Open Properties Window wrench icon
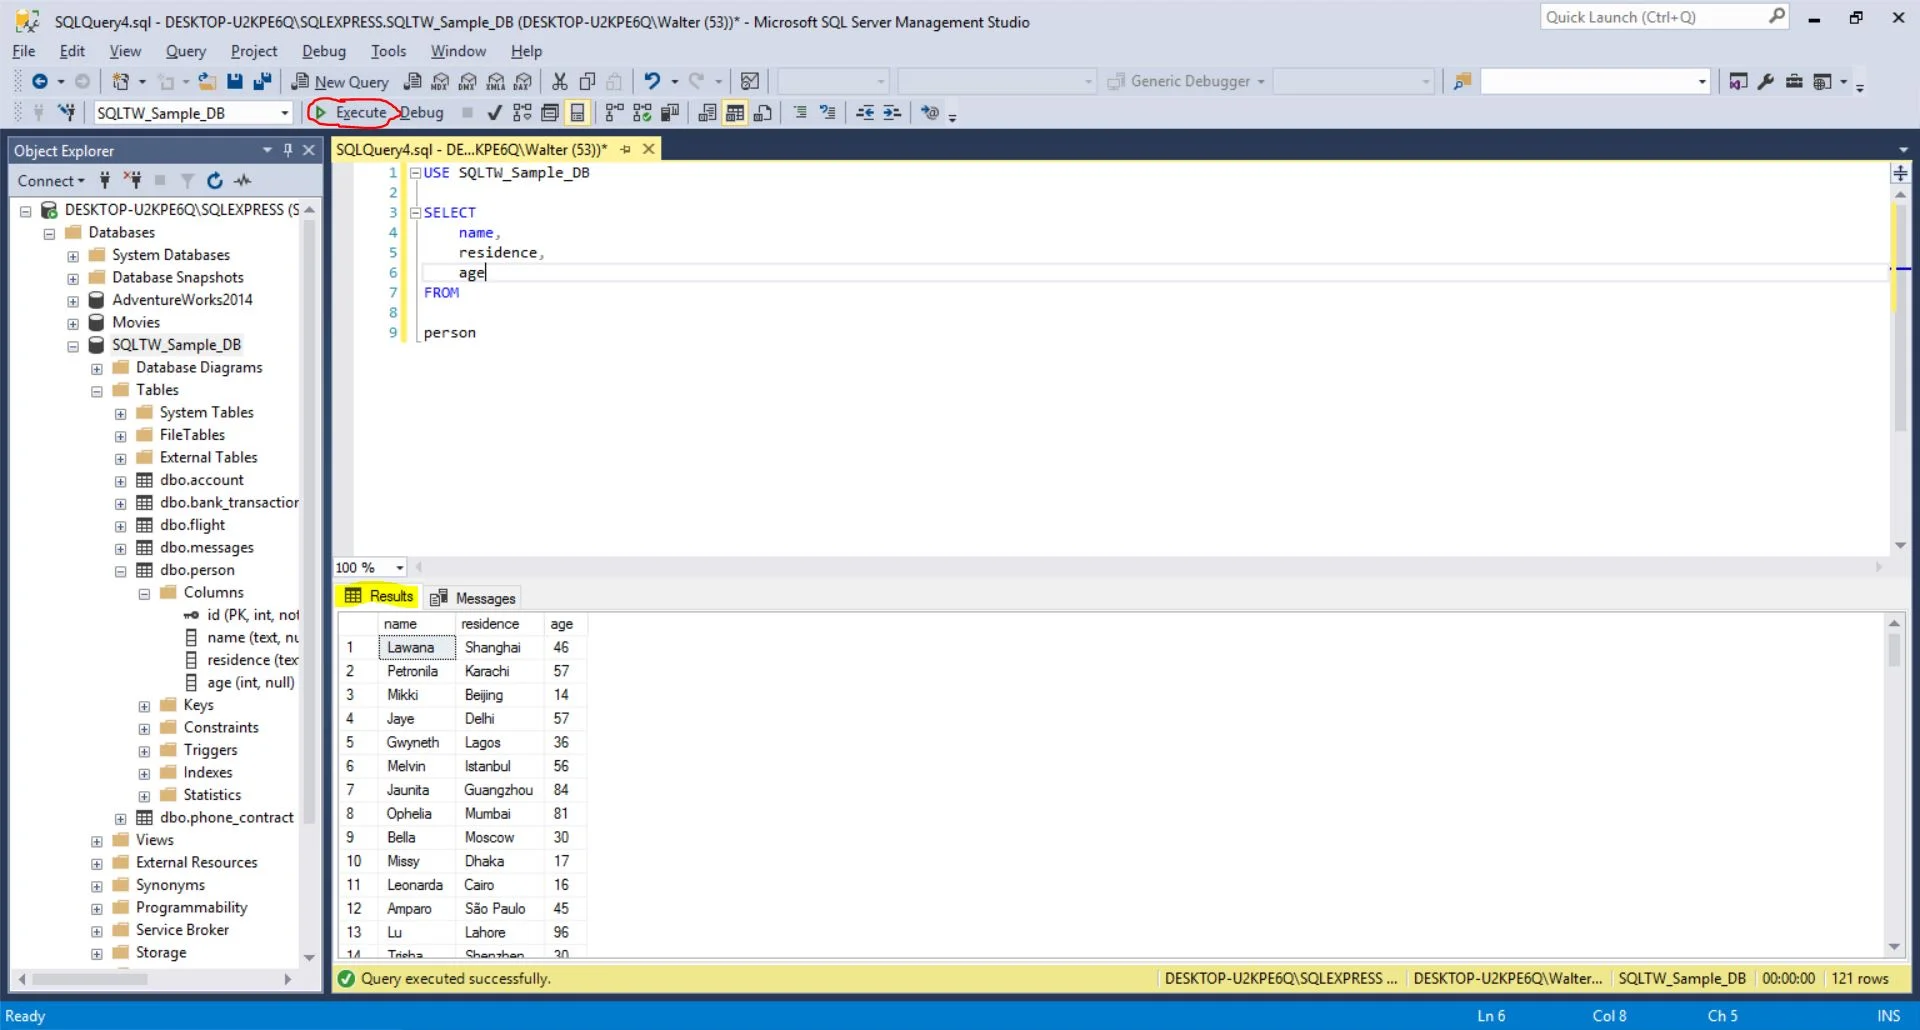Screen dimensions: 1920x1030 pyautogui.click(x=1766, y=82)
